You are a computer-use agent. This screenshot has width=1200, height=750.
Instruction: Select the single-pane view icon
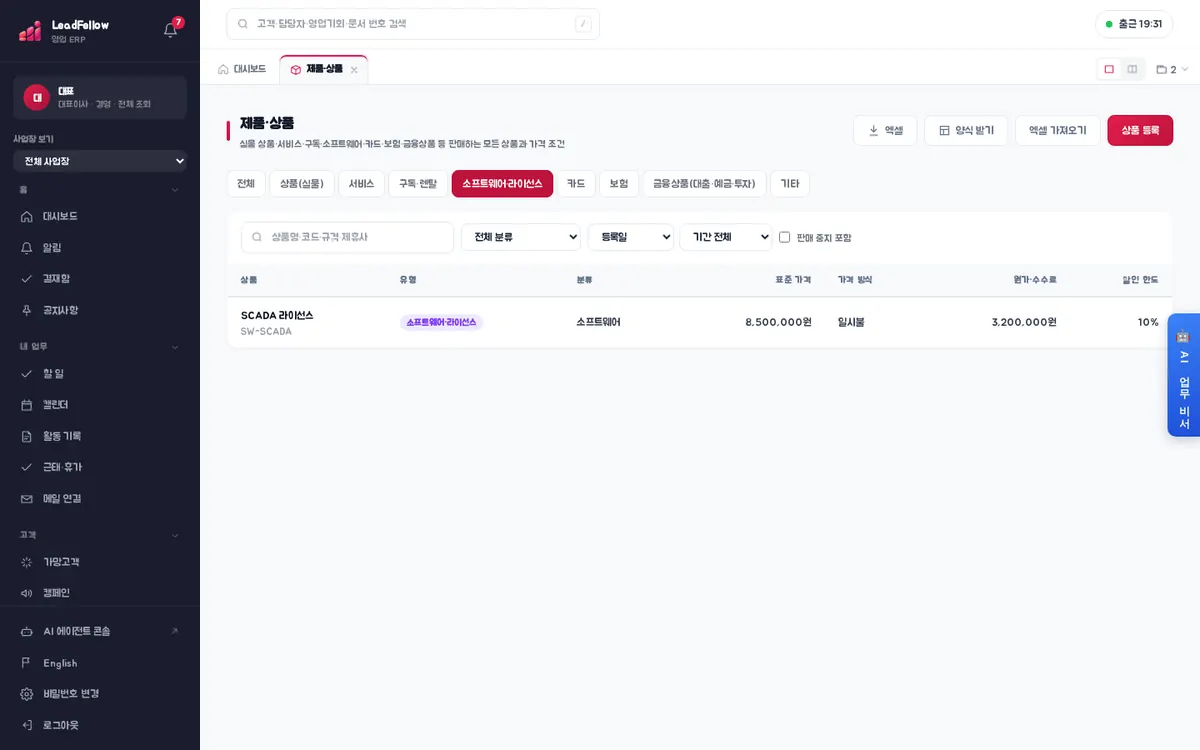click(1109, 69)
